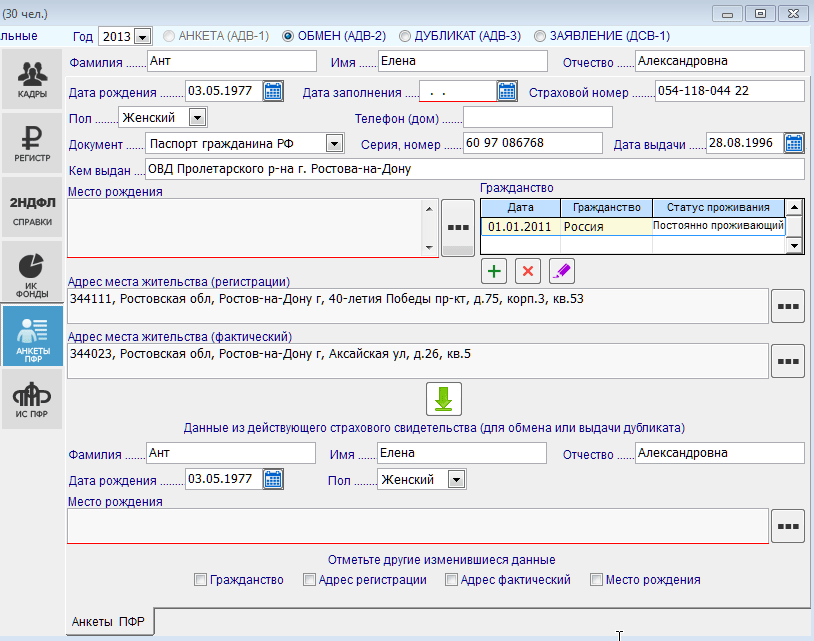Open calendar for Дата выдачи
The image size is (814, 641).
tap(794, 143)
